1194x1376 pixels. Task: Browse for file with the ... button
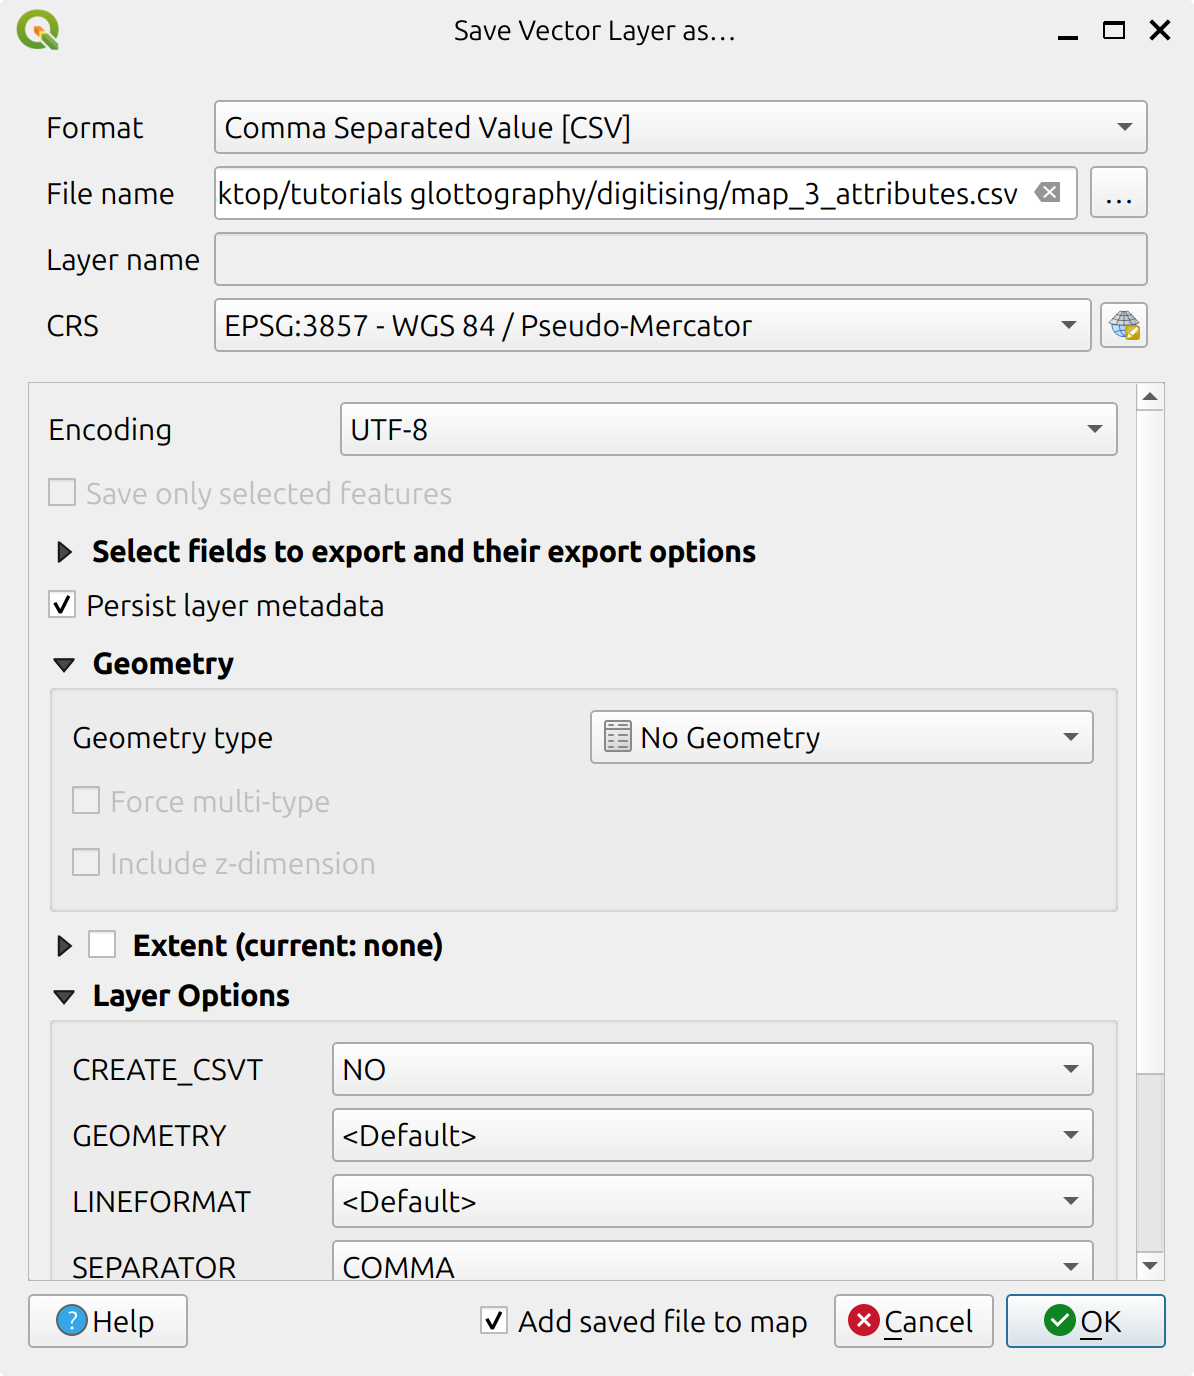click(x=1118, y=193)
